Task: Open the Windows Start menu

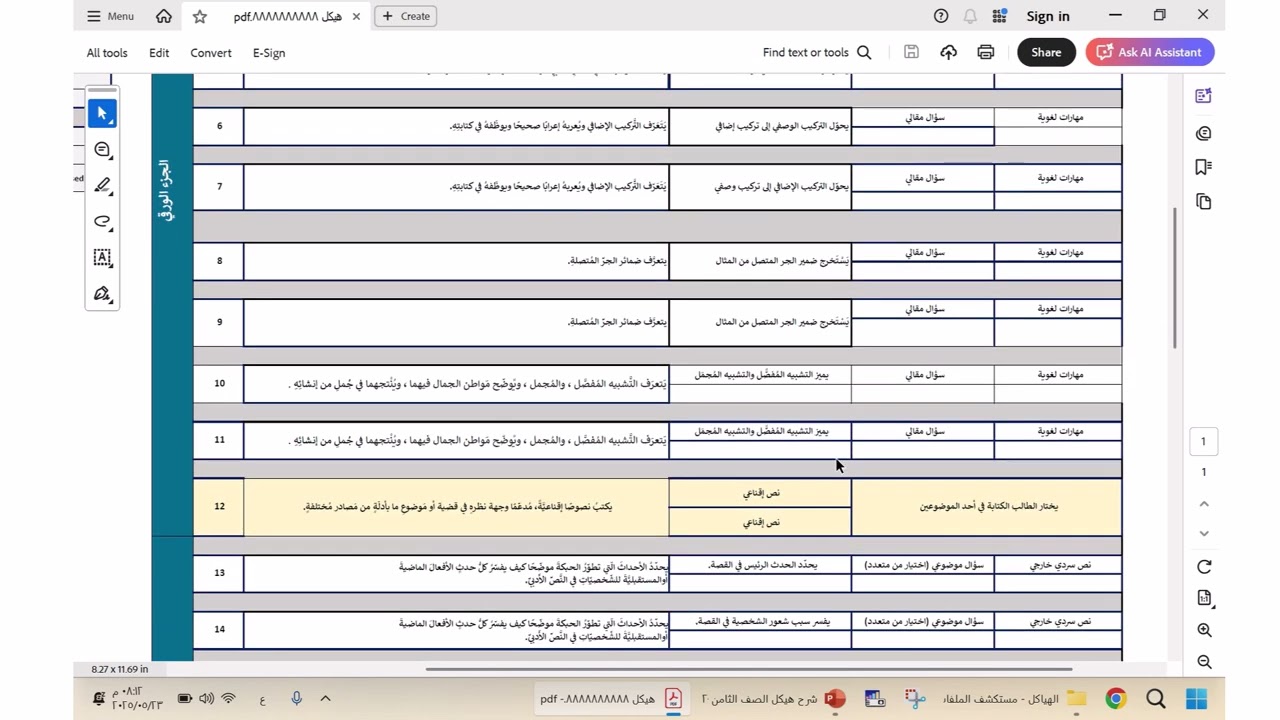Action: pyautogui.click(x=1196, y=699)
